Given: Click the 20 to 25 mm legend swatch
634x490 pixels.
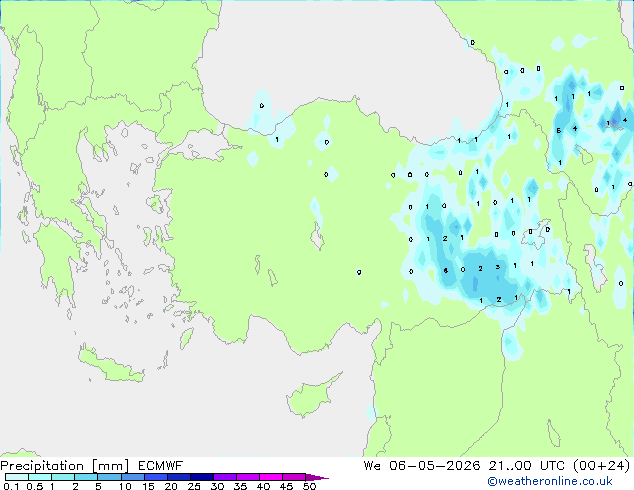Looking at the screenshot, I should click(179, 477).
